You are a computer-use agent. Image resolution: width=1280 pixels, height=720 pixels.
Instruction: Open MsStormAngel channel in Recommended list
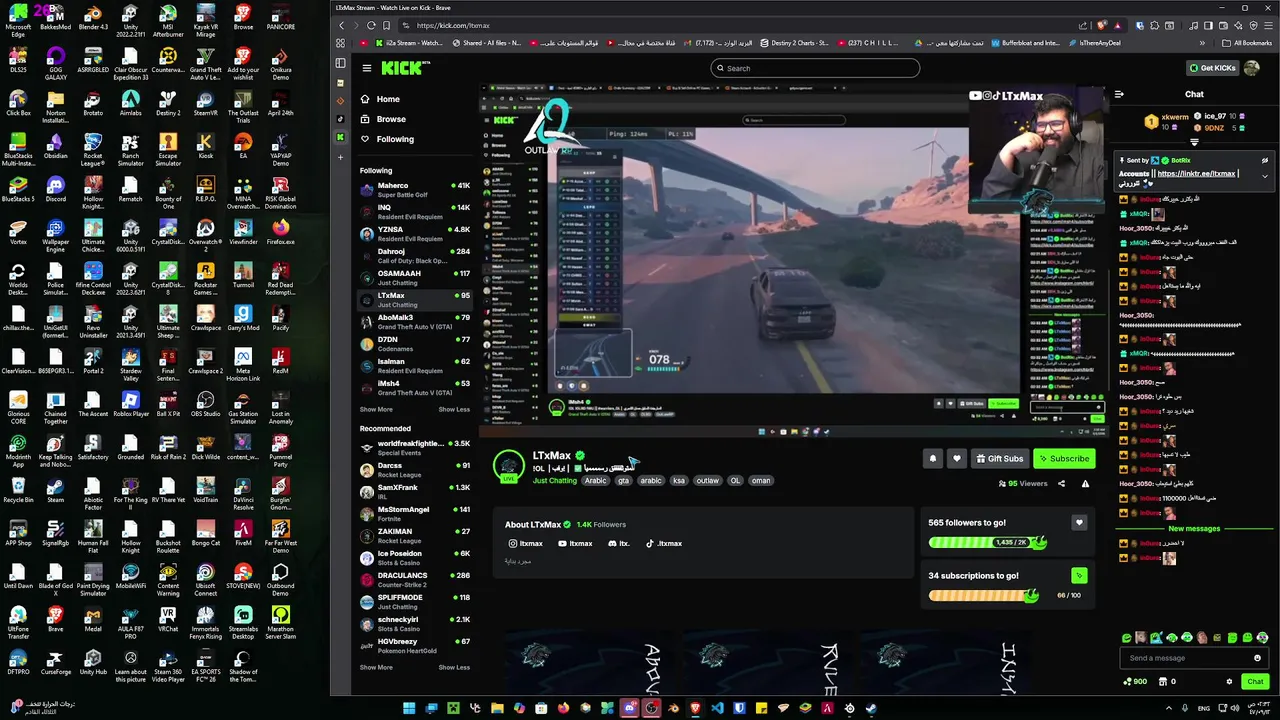(415, 513)
